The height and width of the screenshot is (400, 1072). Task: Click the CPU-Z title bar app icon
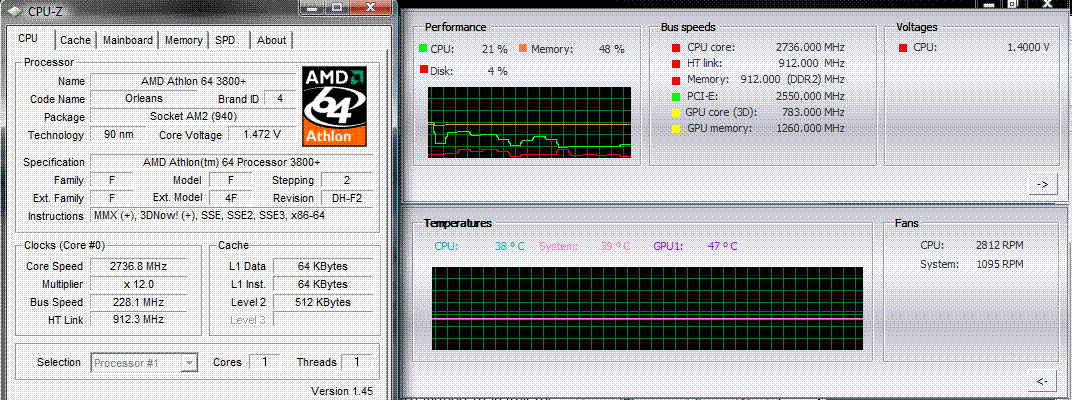(15, 10)
